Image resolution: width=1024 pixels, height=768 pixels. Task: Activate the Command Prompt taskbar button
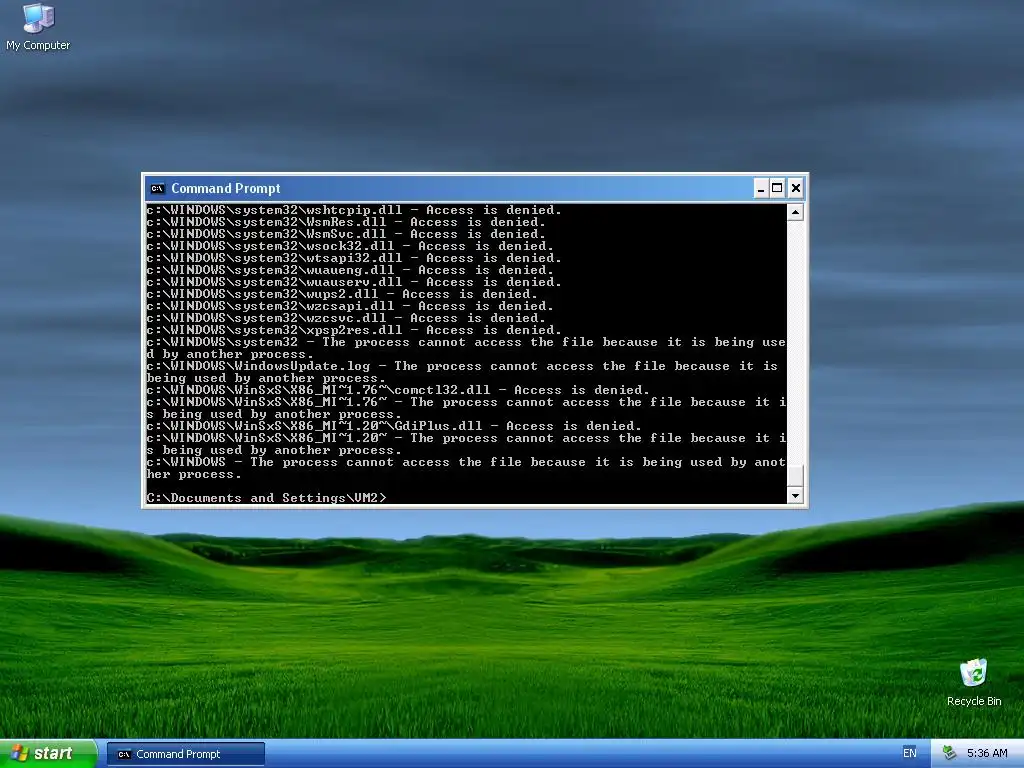pyautogui.click(x=185, y=754)
